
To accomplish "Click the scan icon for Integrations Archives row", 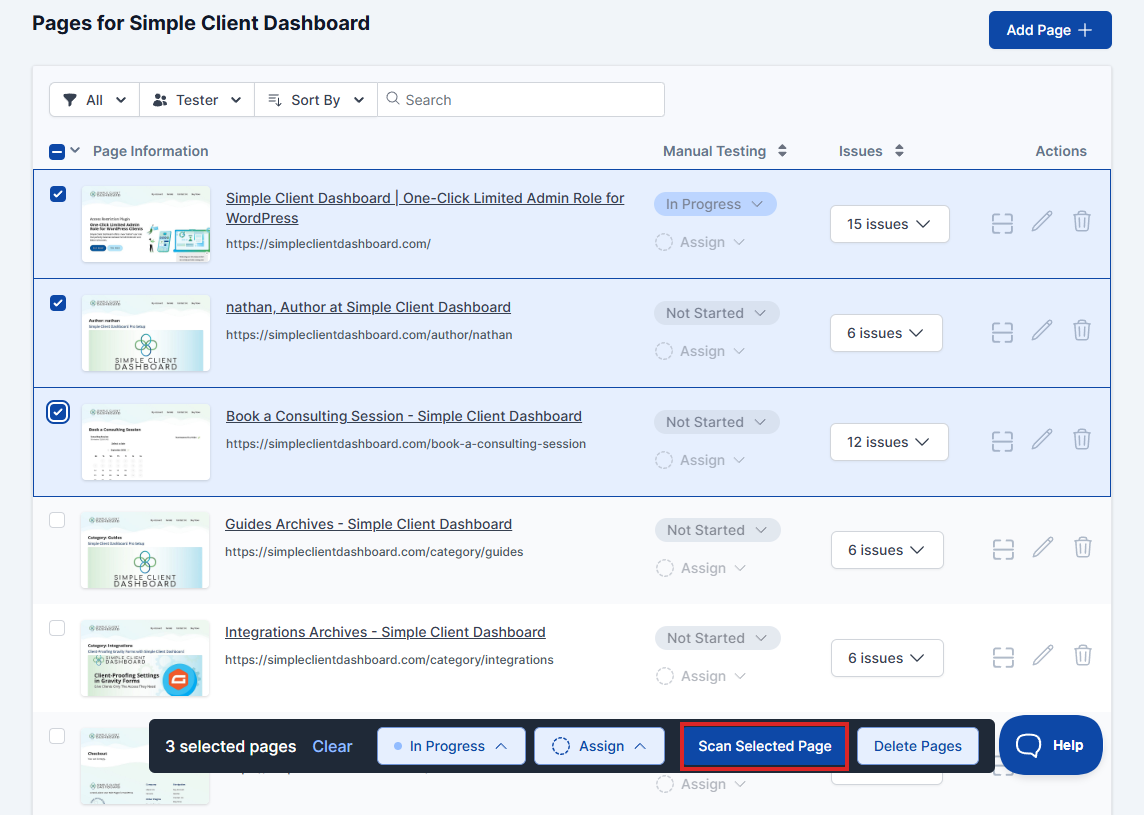I will pyautogui.click(x=1003, y=657).
